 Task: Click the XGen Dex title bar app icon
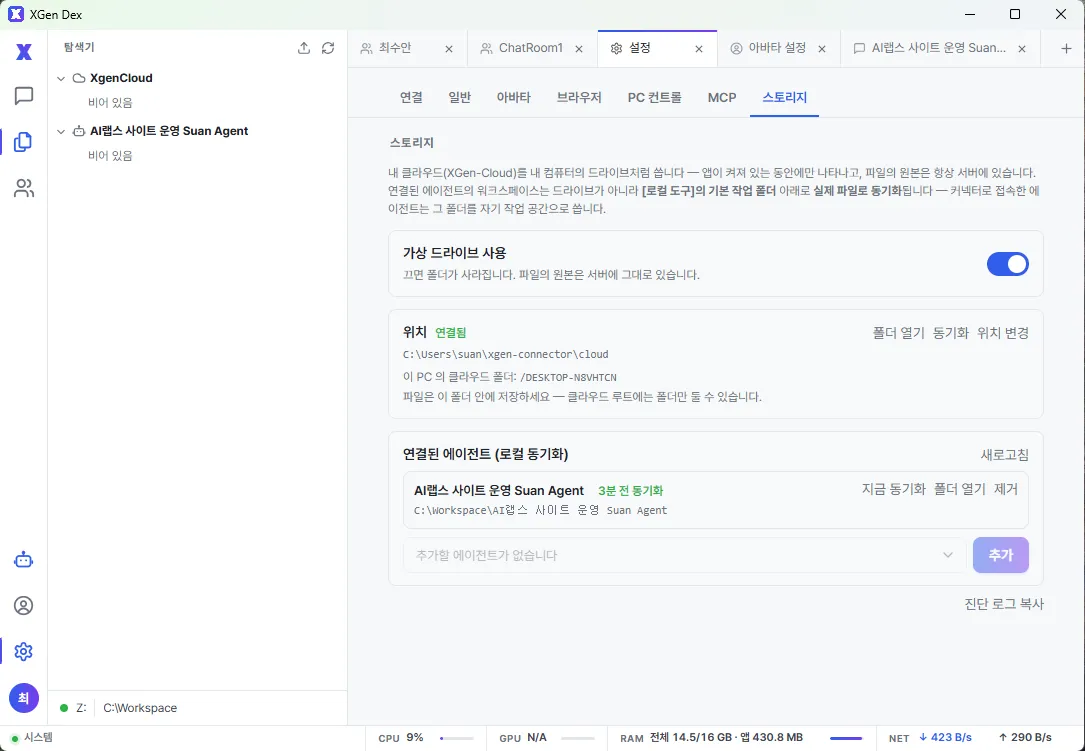(x=15, y=15)
